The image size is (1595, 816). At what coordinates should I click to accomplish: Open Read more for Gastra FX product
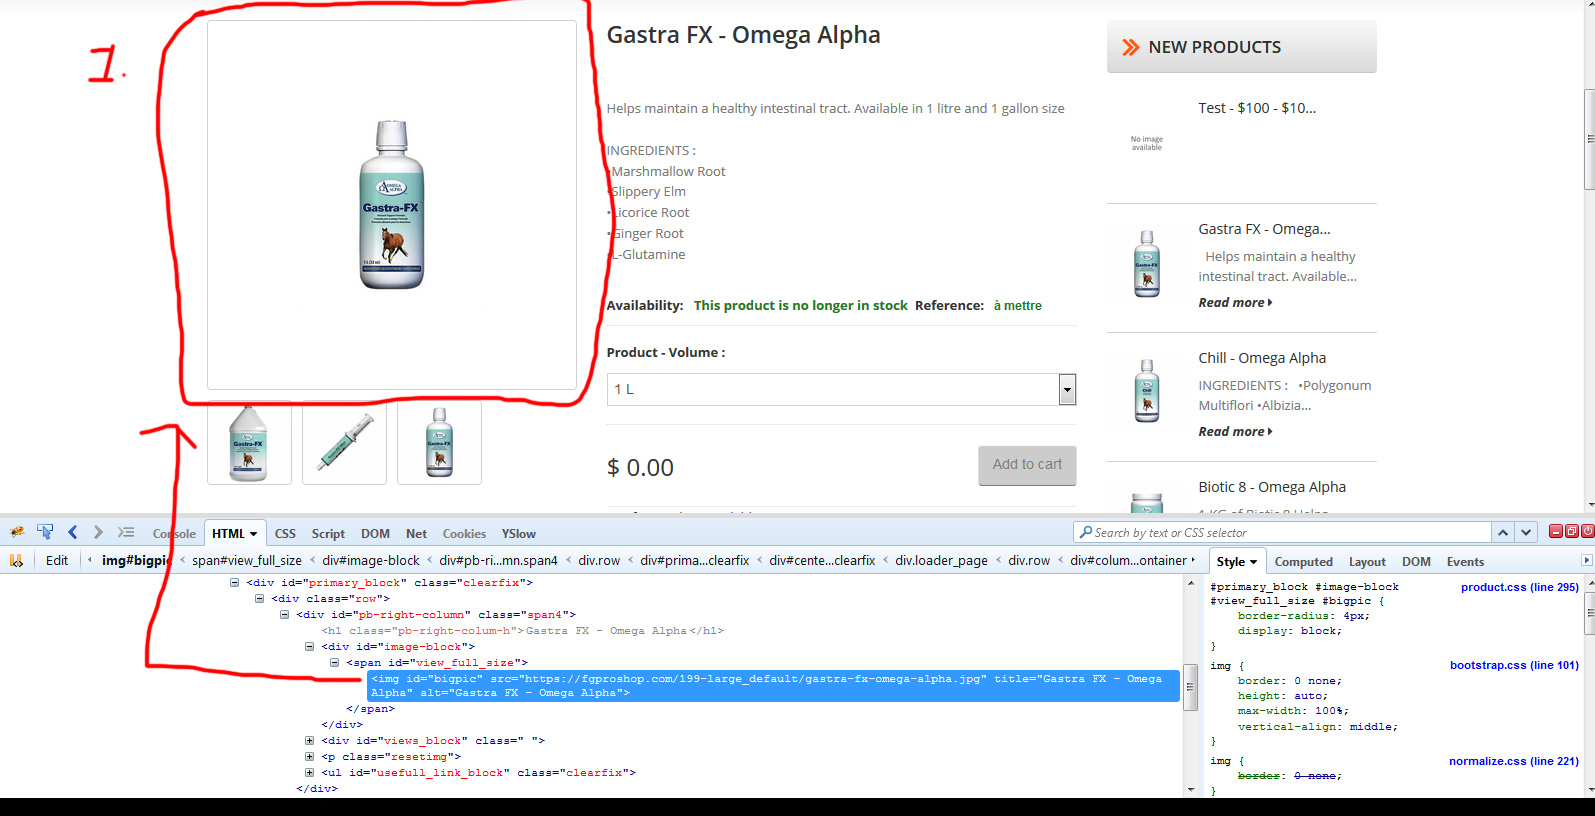(x=1235, y=303)
